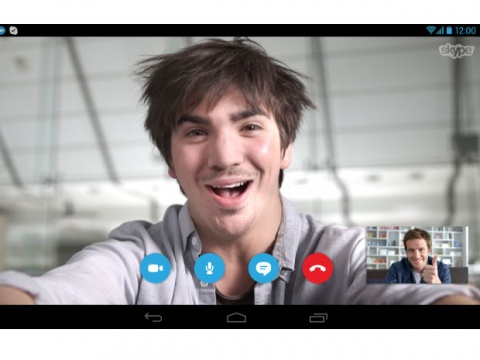Turn off video with the camera button
480x360 pixels.
tap(155, 268)
